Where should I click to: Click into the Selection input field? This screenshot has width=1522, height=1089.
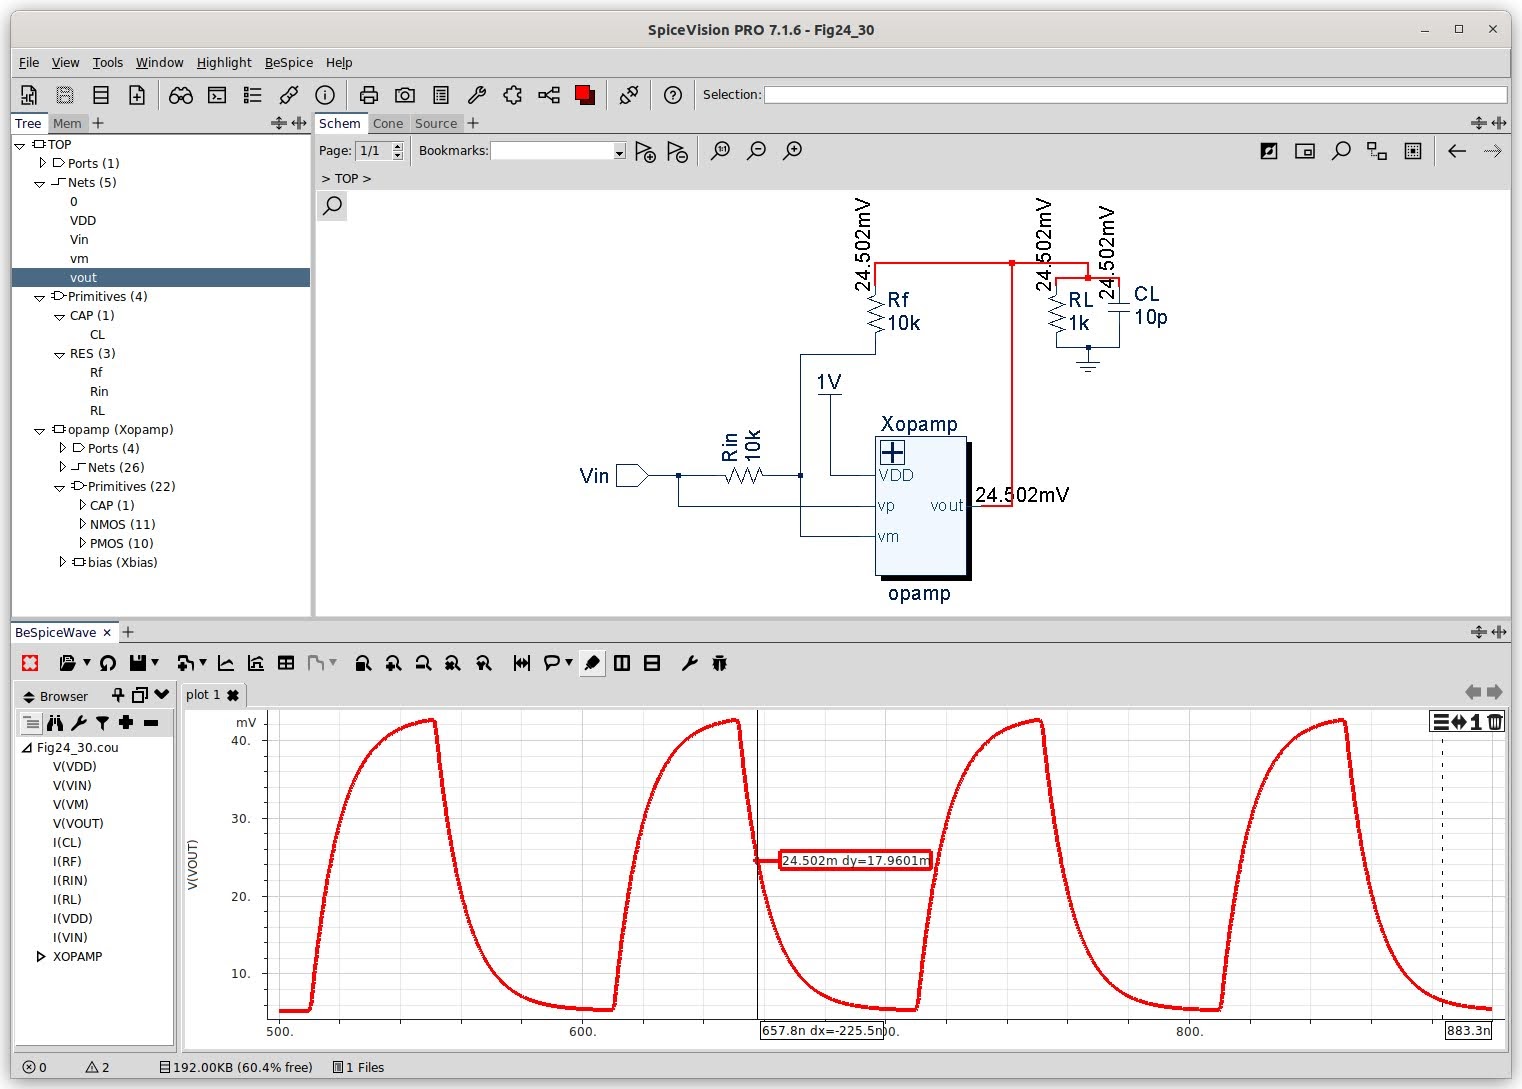(x=1135, y=95)
